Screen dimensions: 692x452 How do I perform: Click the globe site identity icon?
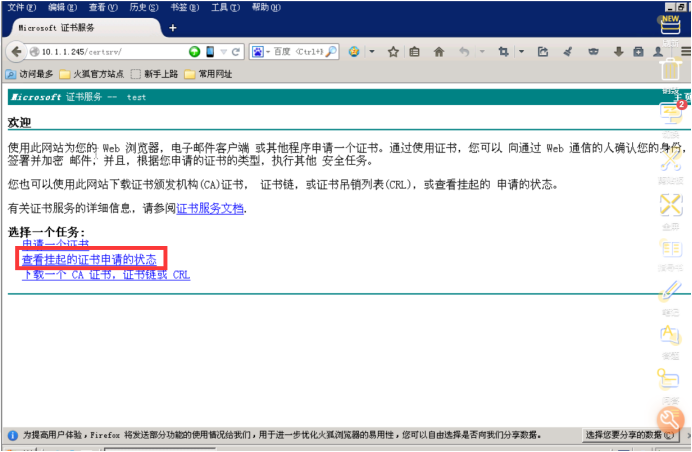[34, 52]
